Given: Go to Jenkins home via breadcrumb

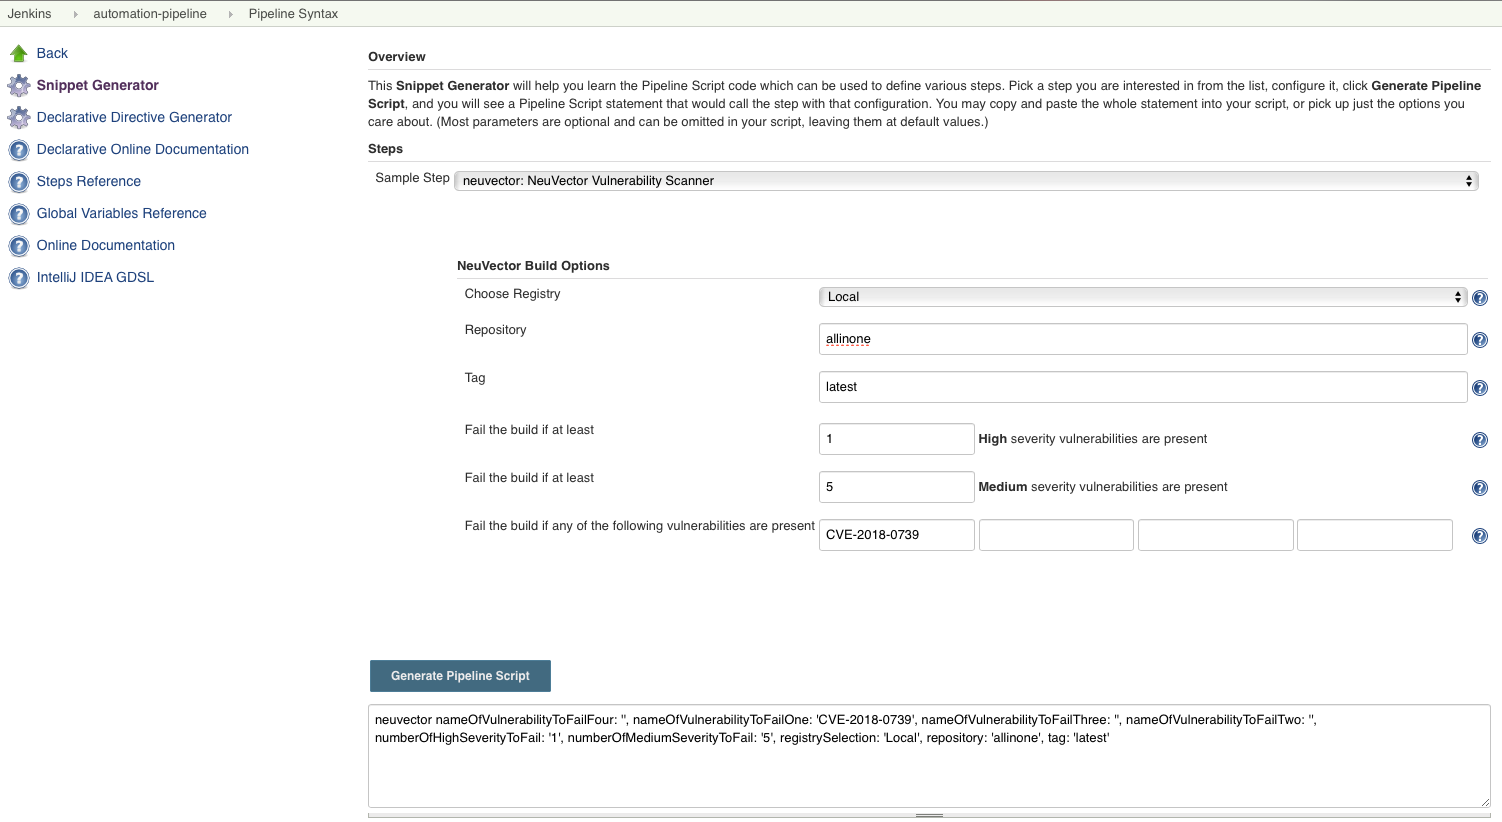Looking at the screenshot, I should pos(29,14).
